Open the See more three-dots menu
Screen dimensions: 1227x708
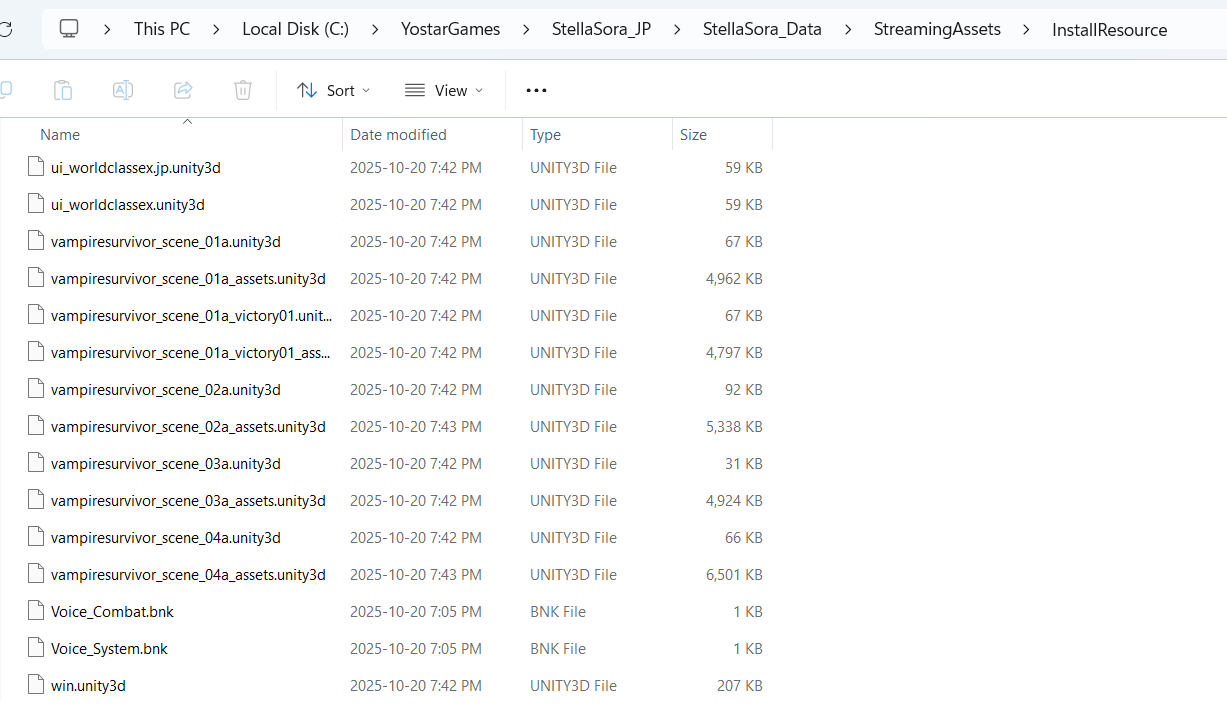tap(536, 90)
